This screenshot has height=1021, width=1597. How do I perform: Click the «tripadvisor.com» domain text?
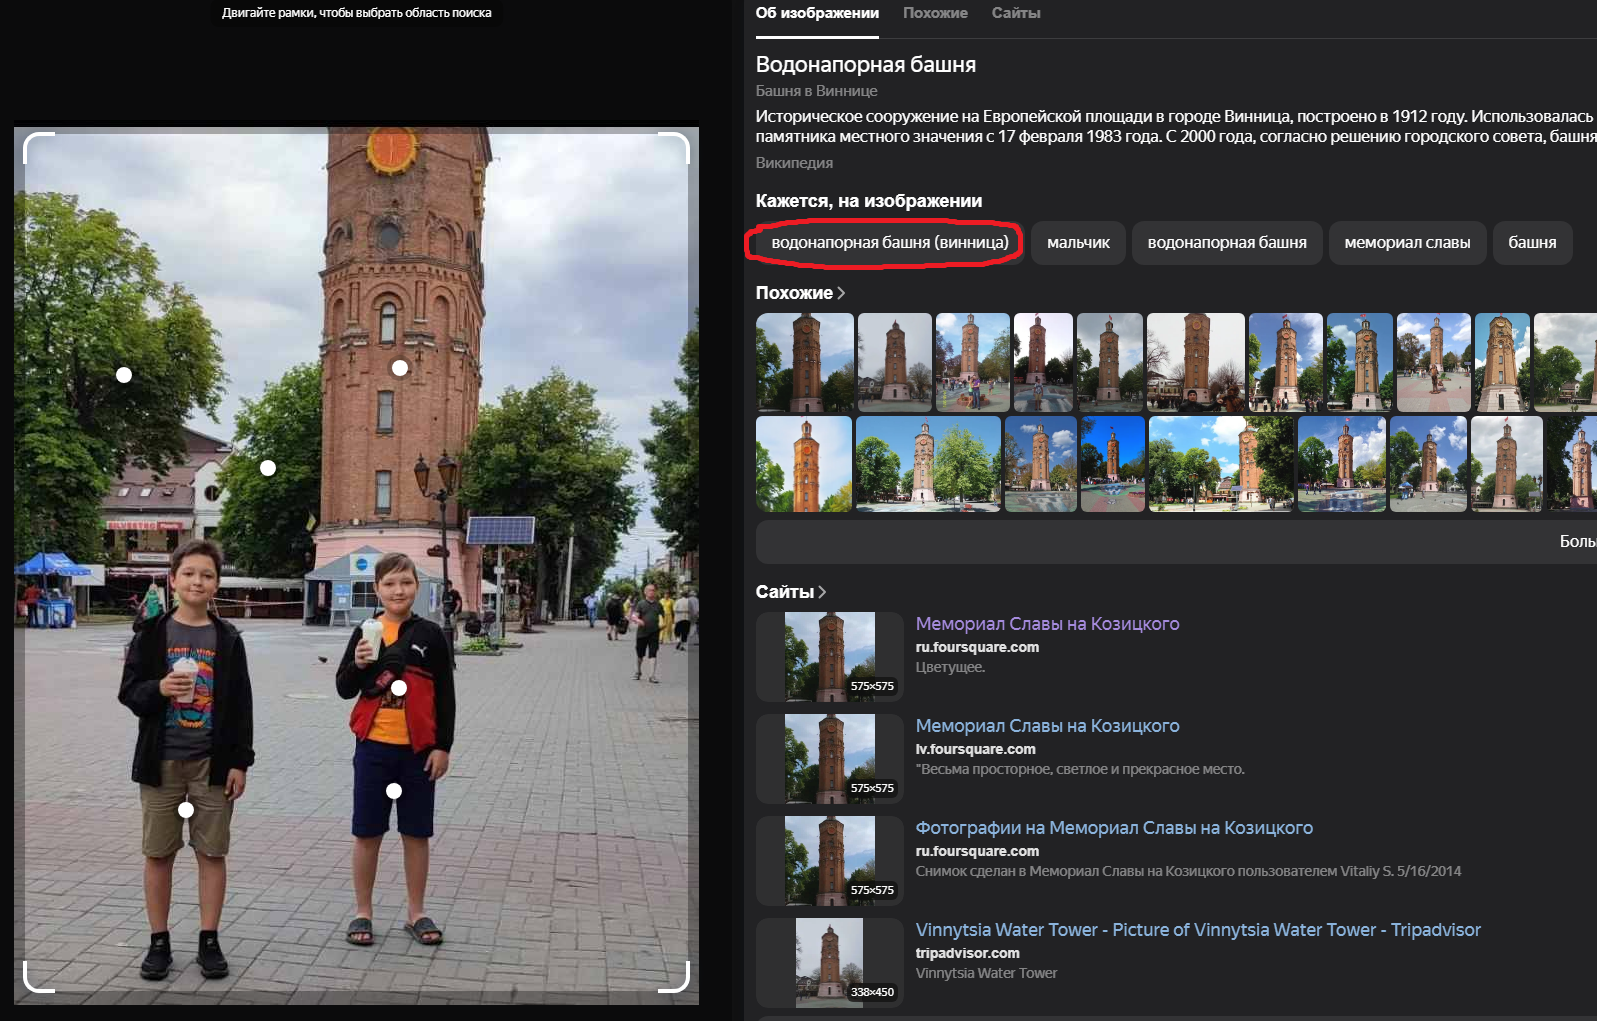pyautogui.click(x=968, y=953)
